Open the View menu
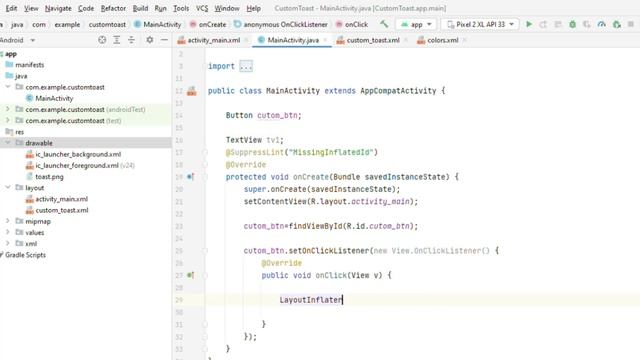Screen dimensions: 640x360 tap(31, 8)
